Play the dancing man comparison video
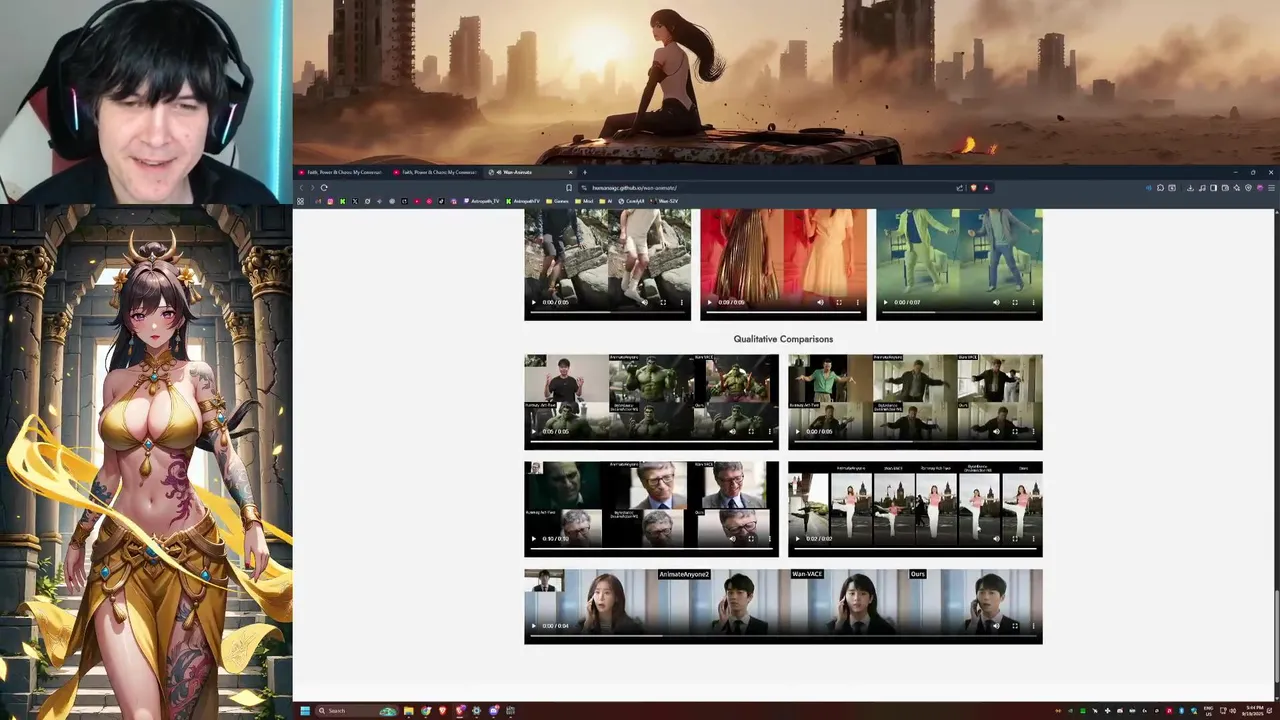Image resolution: width=1280 pixels, height=720 pixels. 797,431
